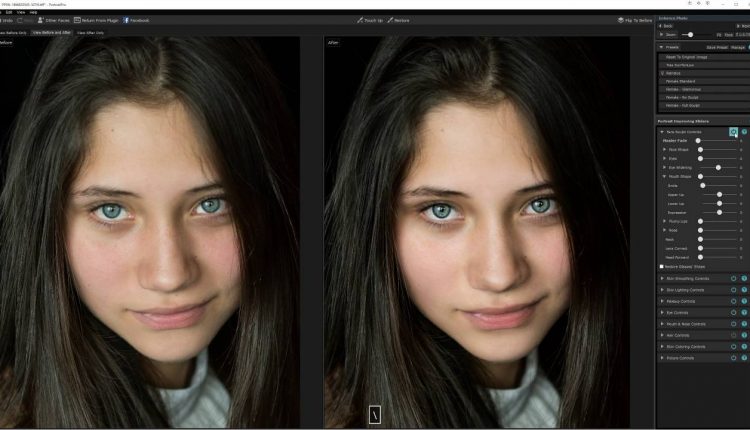The height and width of the screenshot is (430, 750).
Task: Select the Female - Glamorous preset
Action: pos(704,89)
